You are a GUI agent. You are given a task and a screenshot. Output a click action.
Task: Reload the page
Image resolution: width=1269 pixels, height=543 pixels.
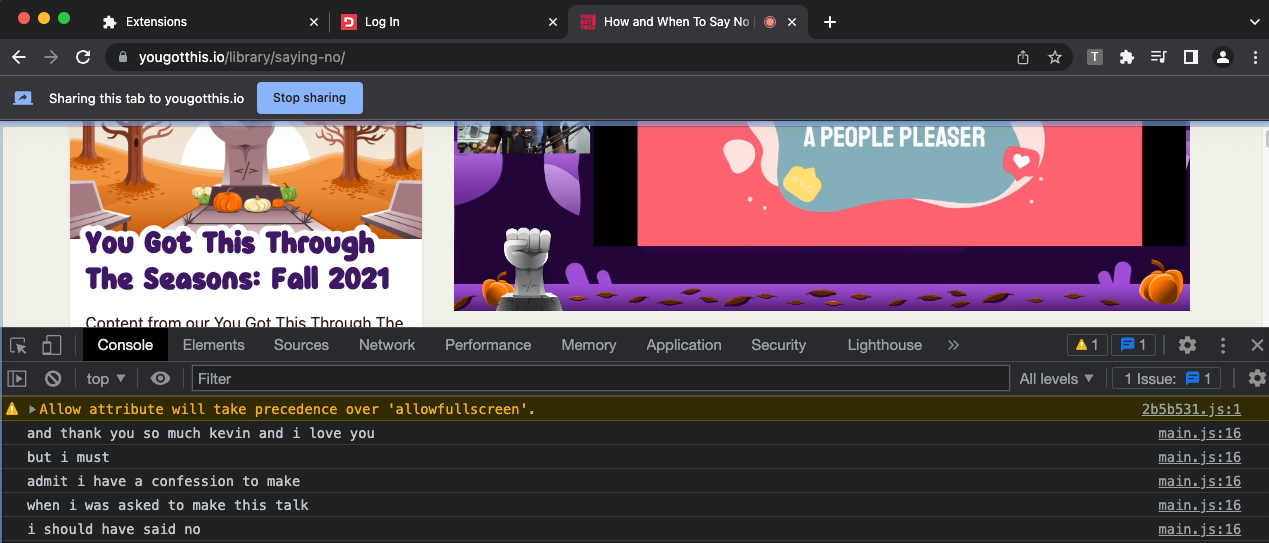tap(83, 57)
